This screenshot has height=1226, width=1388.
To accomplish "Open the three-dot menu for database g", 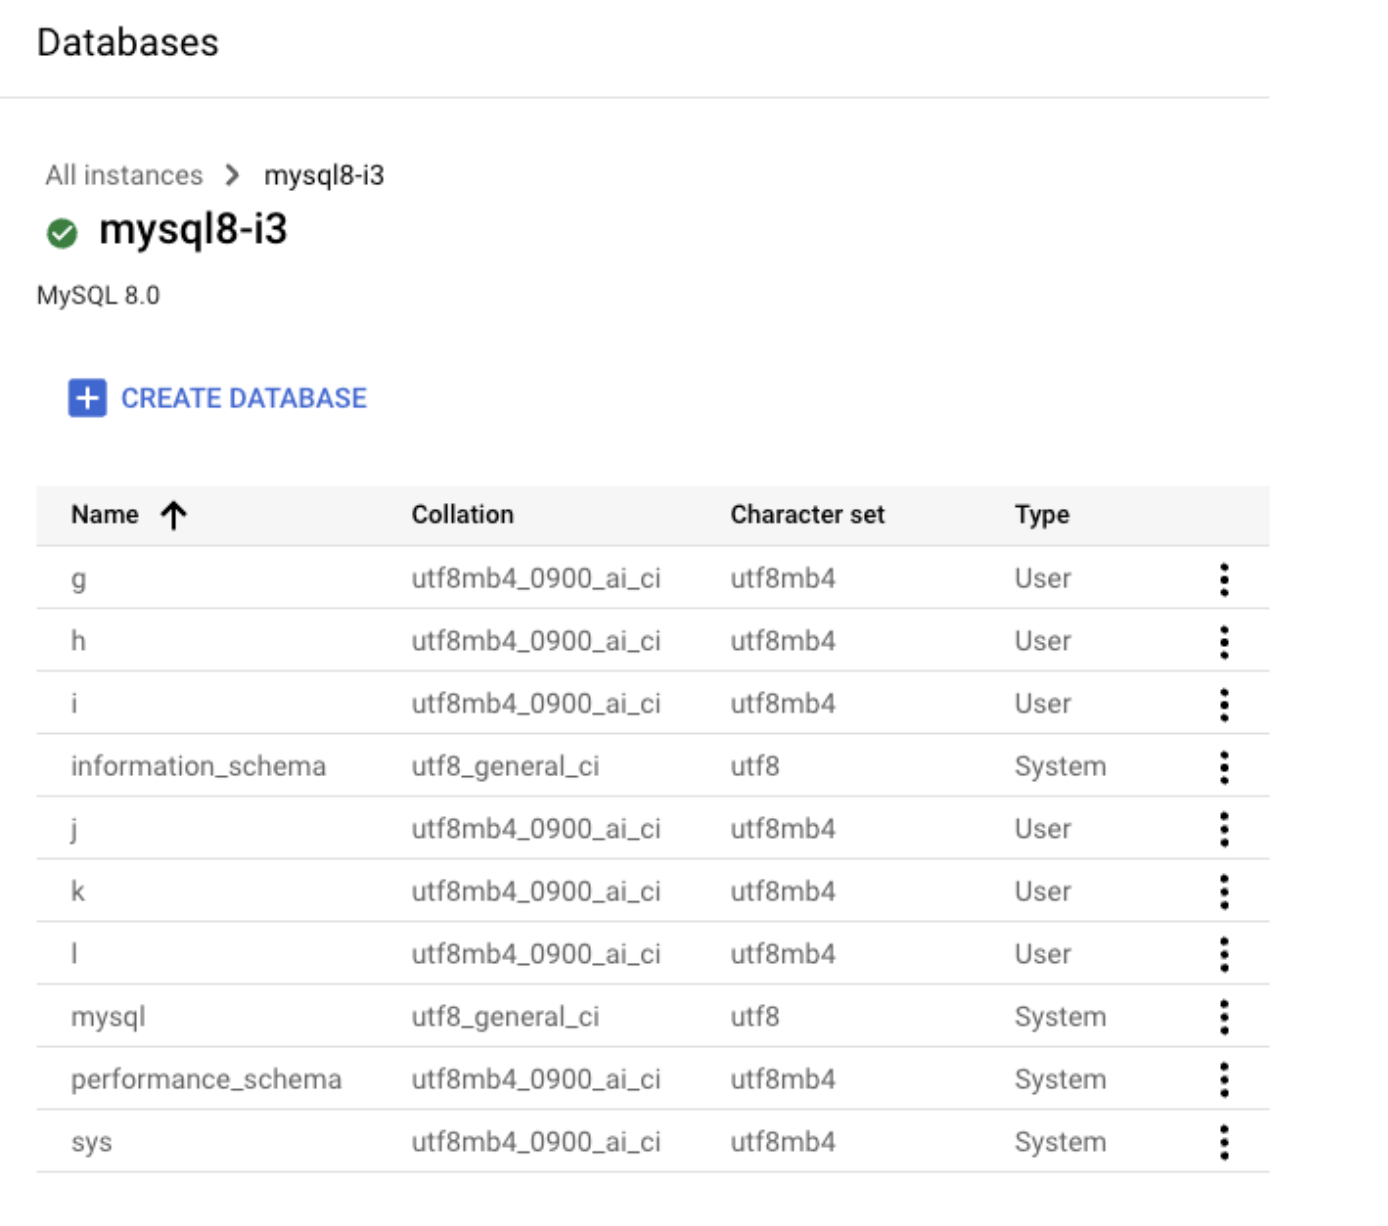I will tap(1224, 579).
